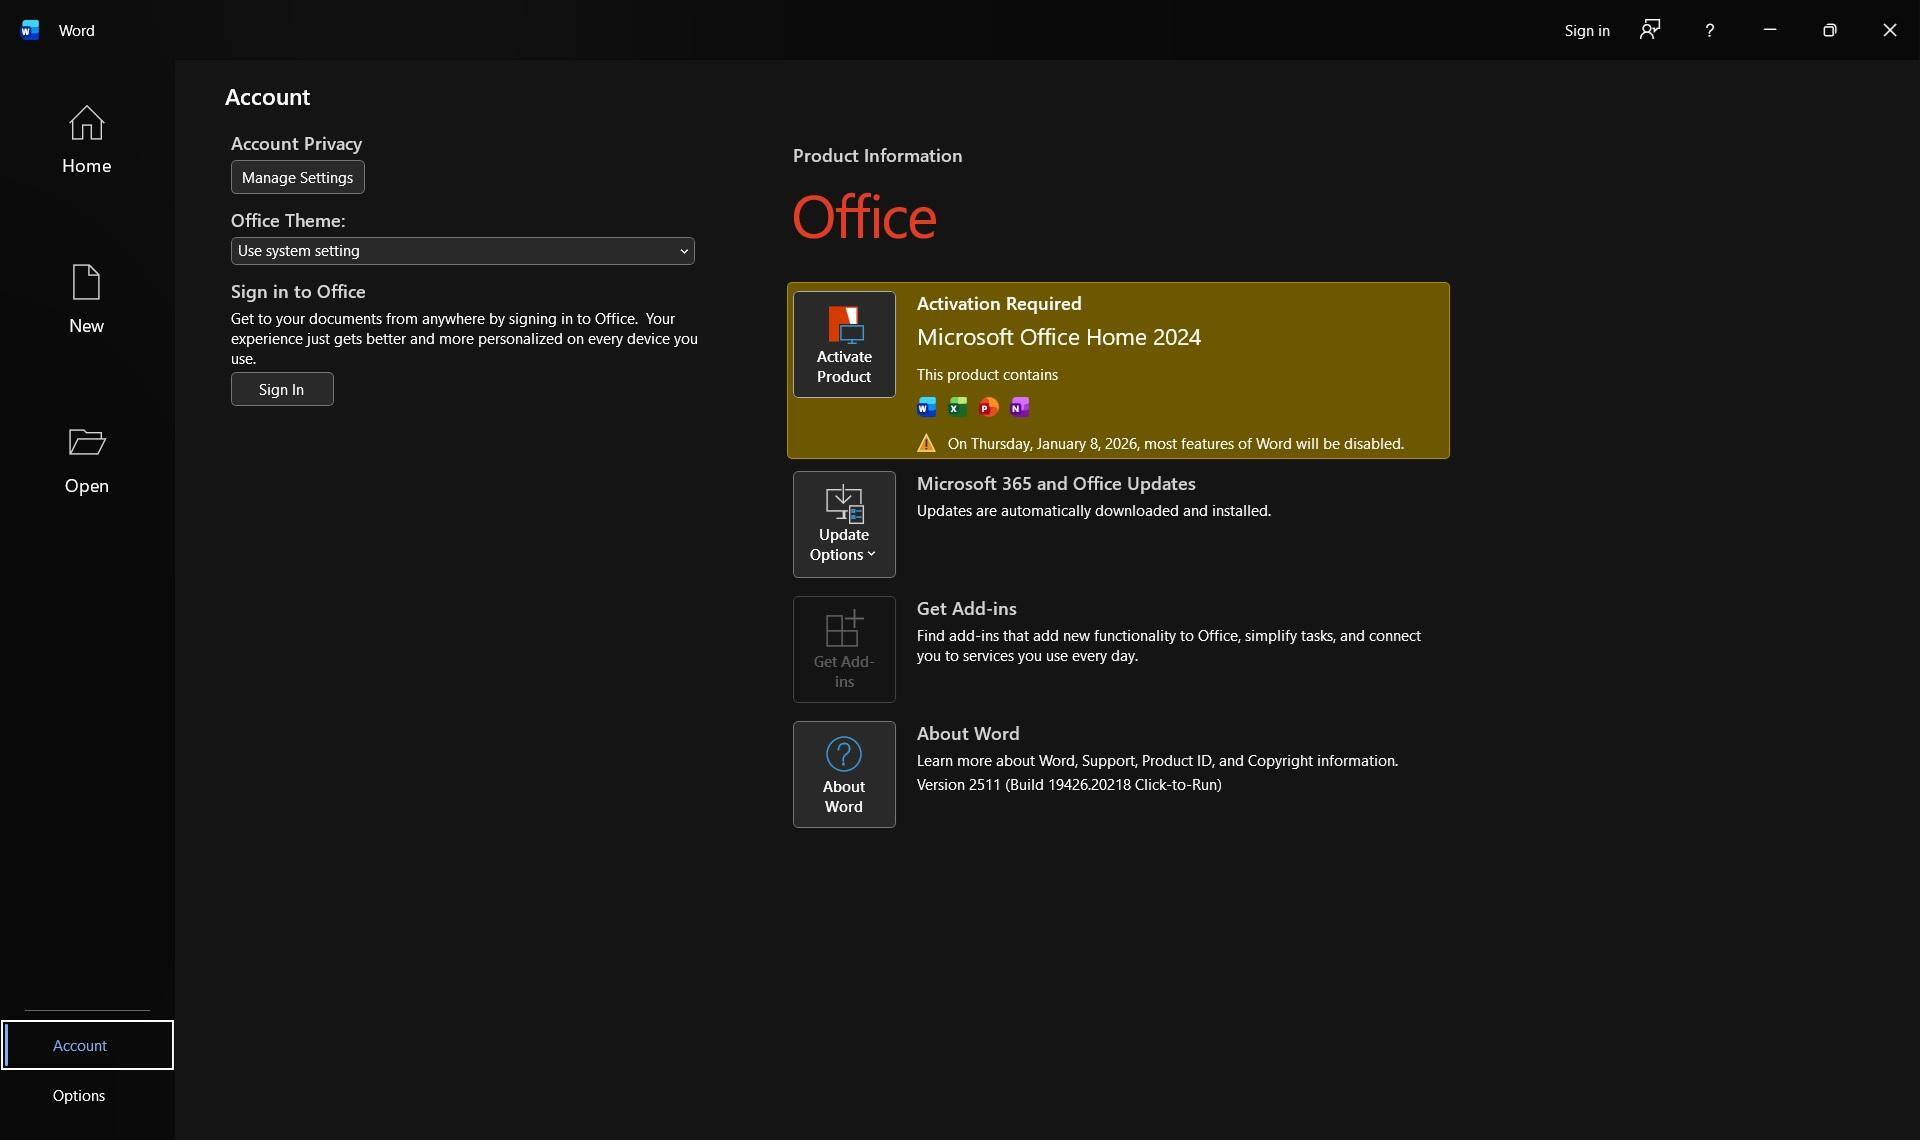
Task: Click the PowerPoint icon in product list
Action: pyautogui.click(x=988, y=407)
